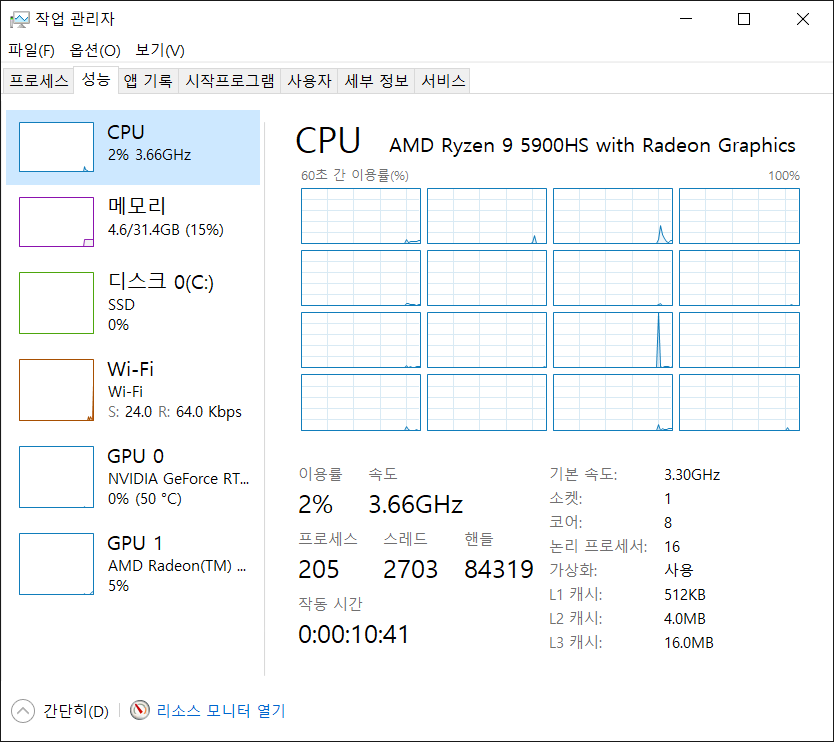Viewport: 834px width, 742px height.
Task: Open the 서비스 tab
Action: (443, 82)
